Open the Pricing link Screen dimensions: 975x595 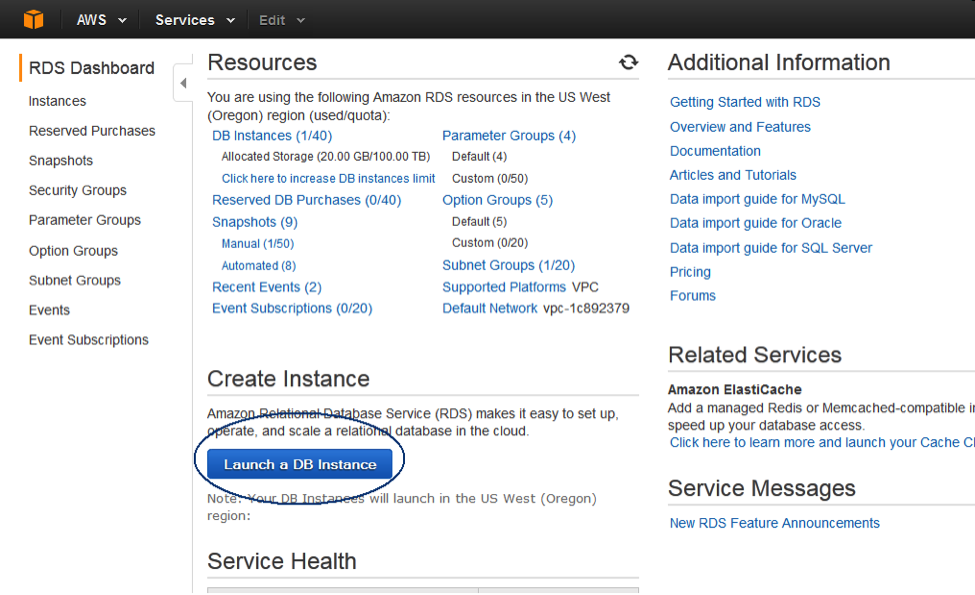(690, 272)
